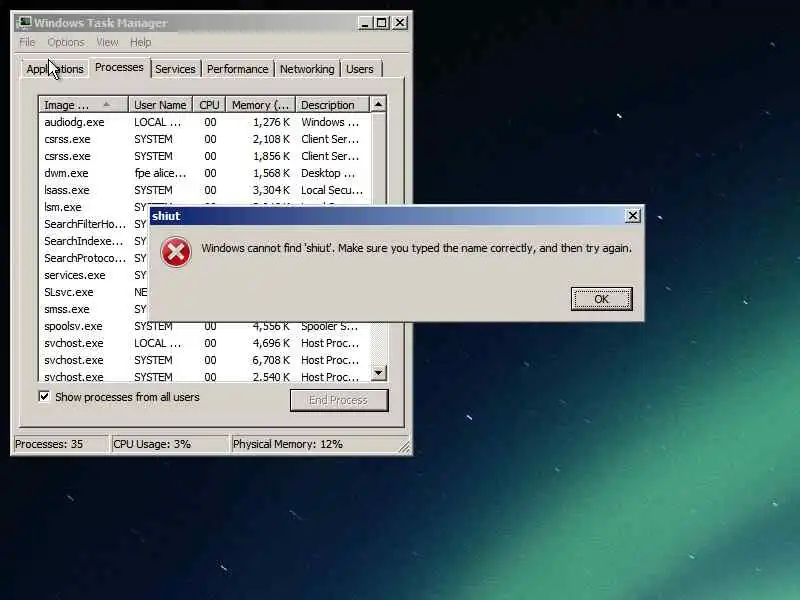Sort by the CPU column header

[x=209, y=105]
